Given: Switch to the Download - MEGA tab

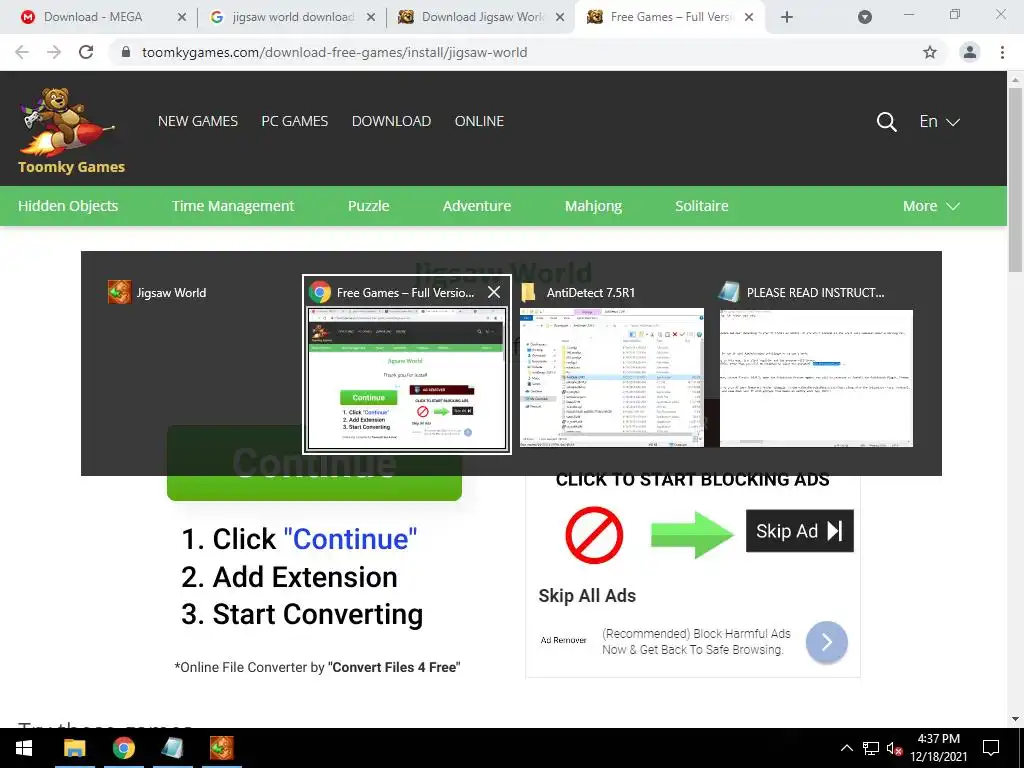Looking at the screenshot, I should 93,17.
